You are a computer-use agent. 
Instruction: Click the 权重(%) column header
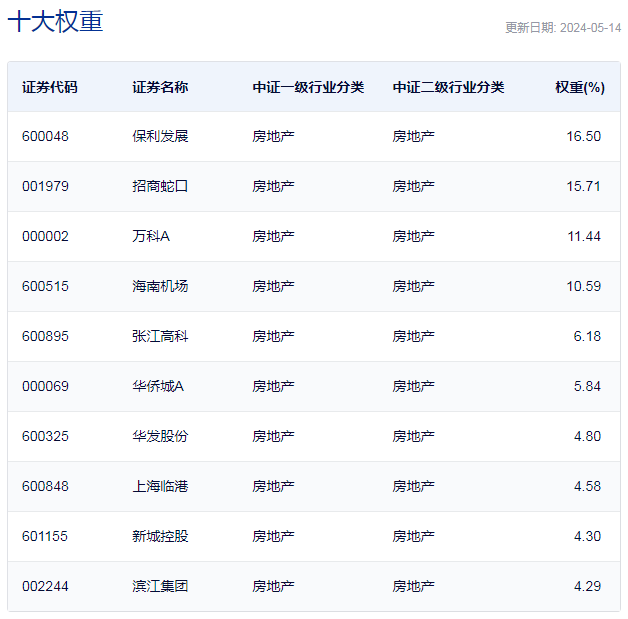click(x=580, y=87)
